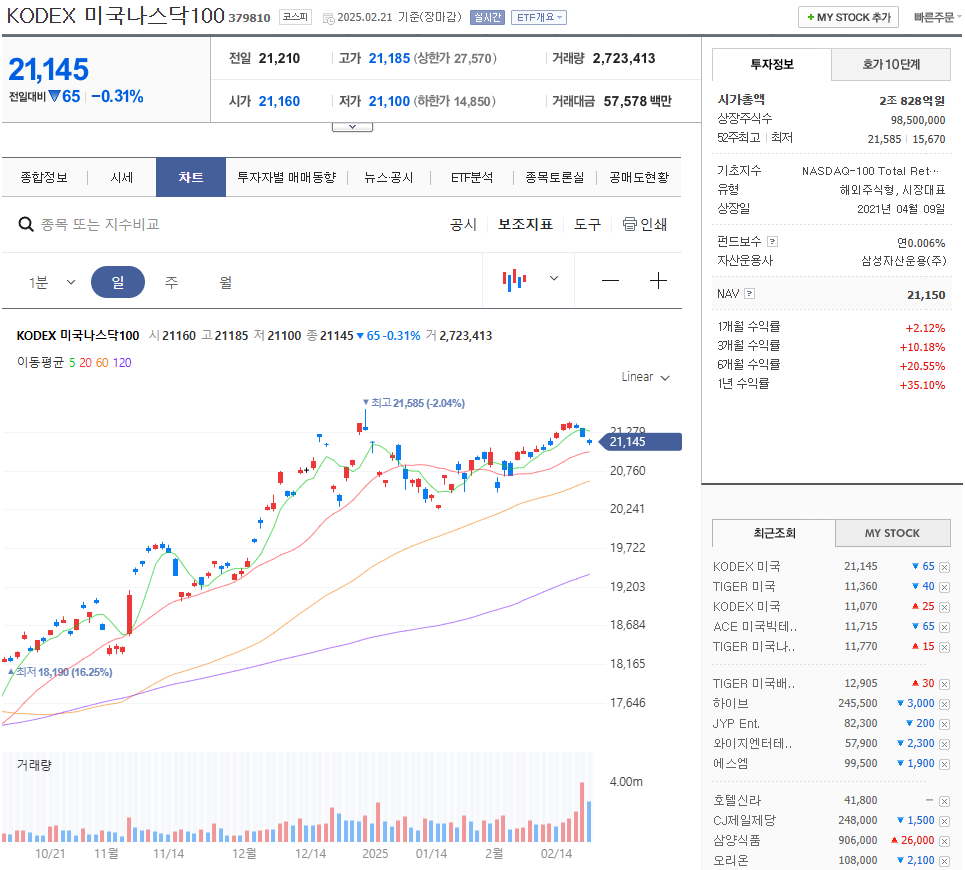Zoom in the chart with the plus icon
Viewport: 965px width, 870px height.
click(658, 281)
